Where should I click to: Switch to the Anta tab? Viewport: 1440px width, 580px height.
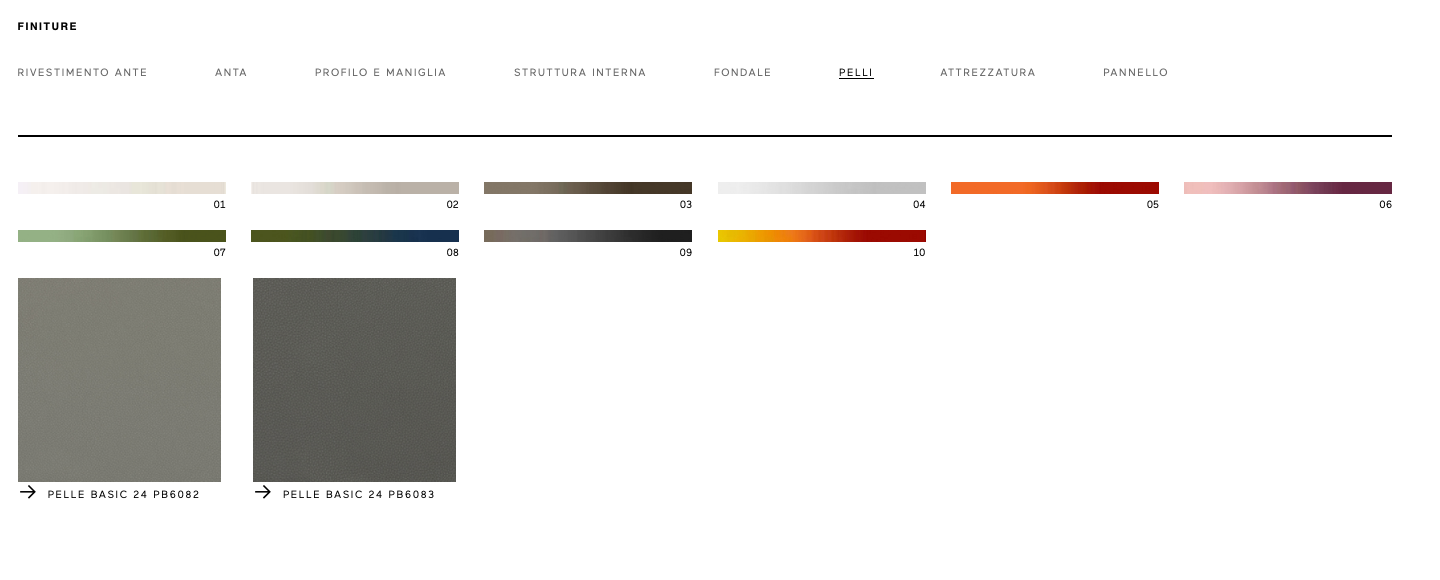[x=231, y=73]
